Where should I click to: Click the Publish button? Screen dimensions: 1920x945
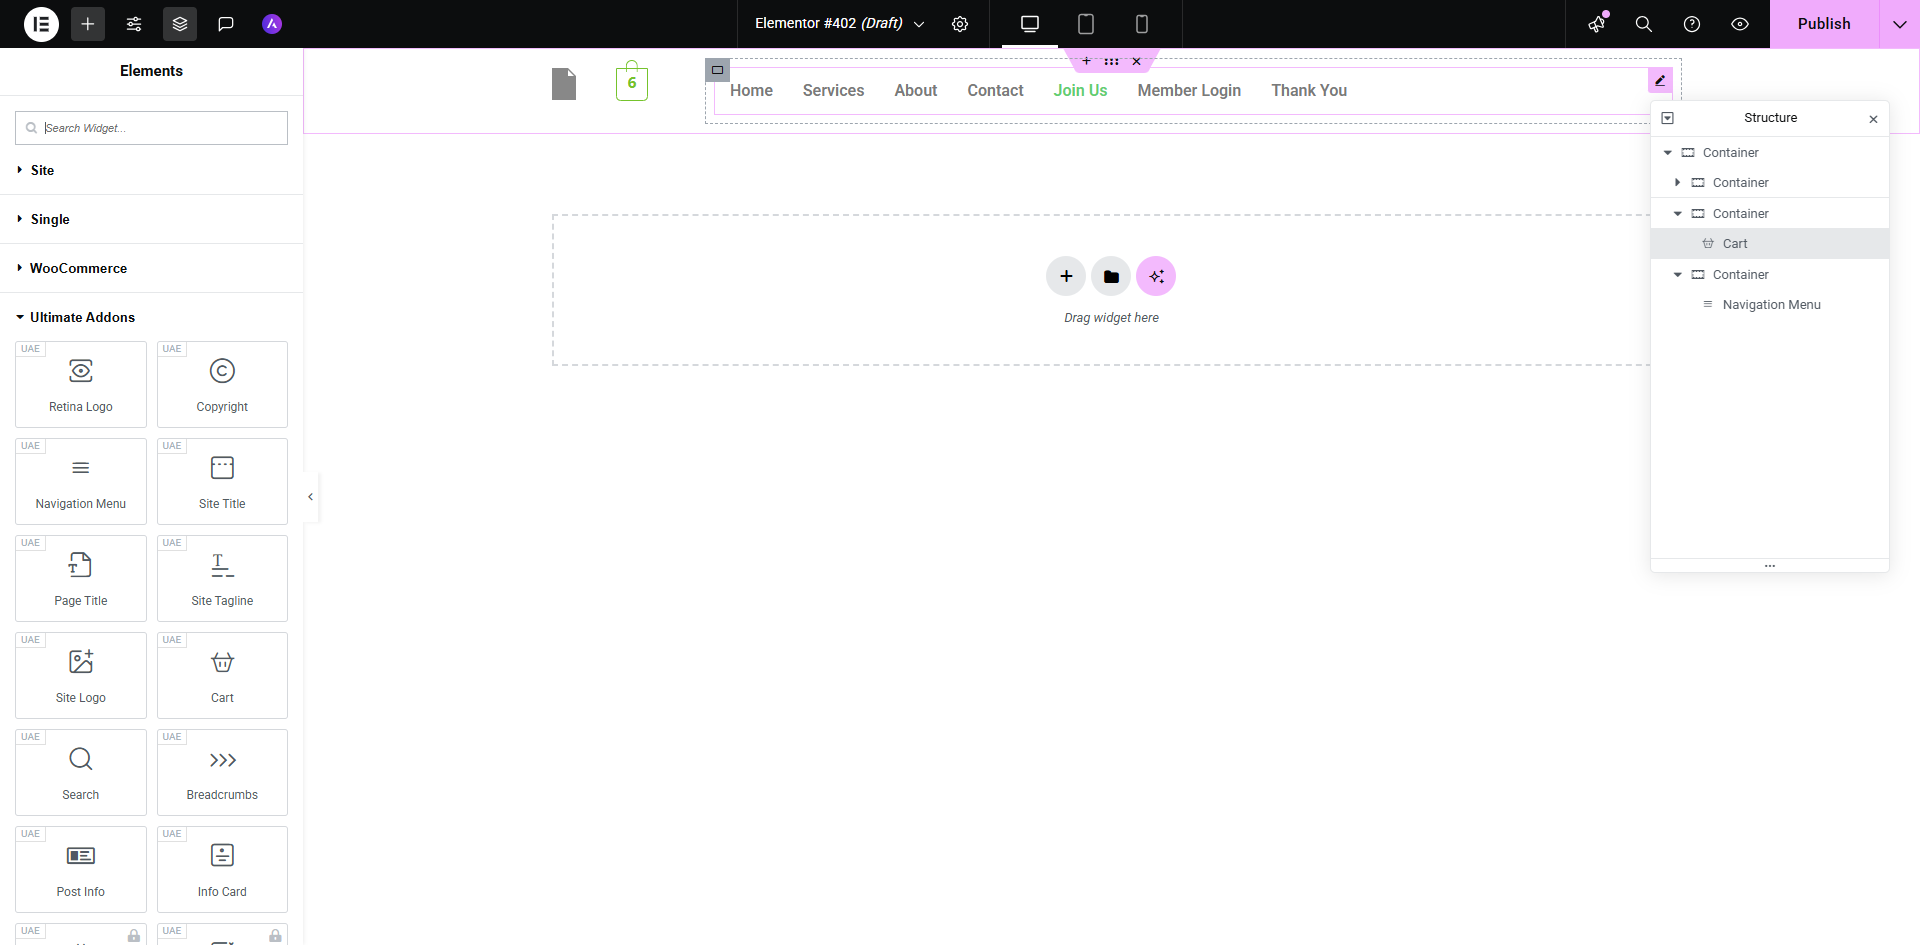tap(1824, 24)
